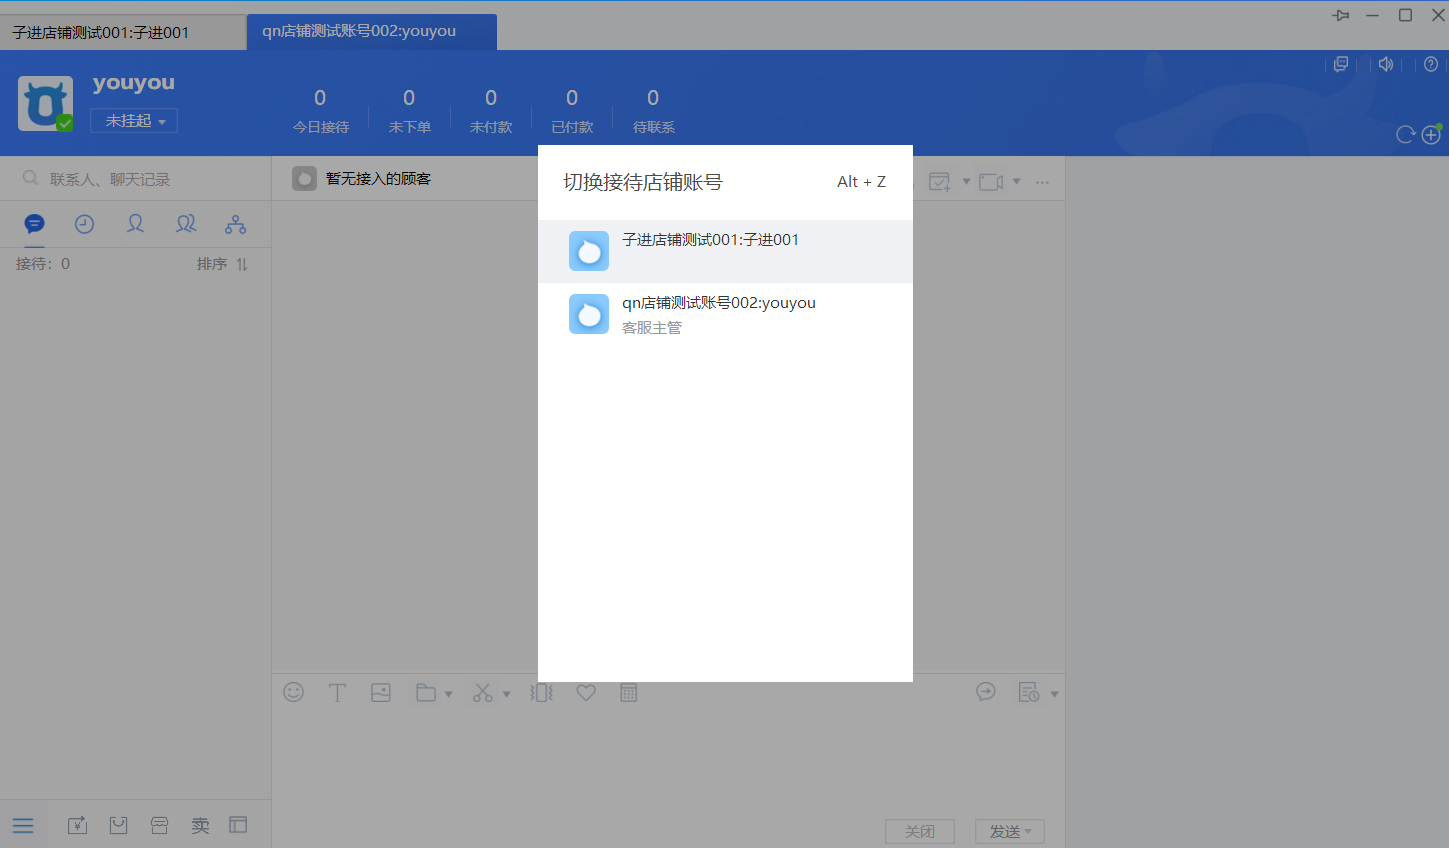Click the 待联系 counter
1449x848 pixels.
click(x=653, y=111)
